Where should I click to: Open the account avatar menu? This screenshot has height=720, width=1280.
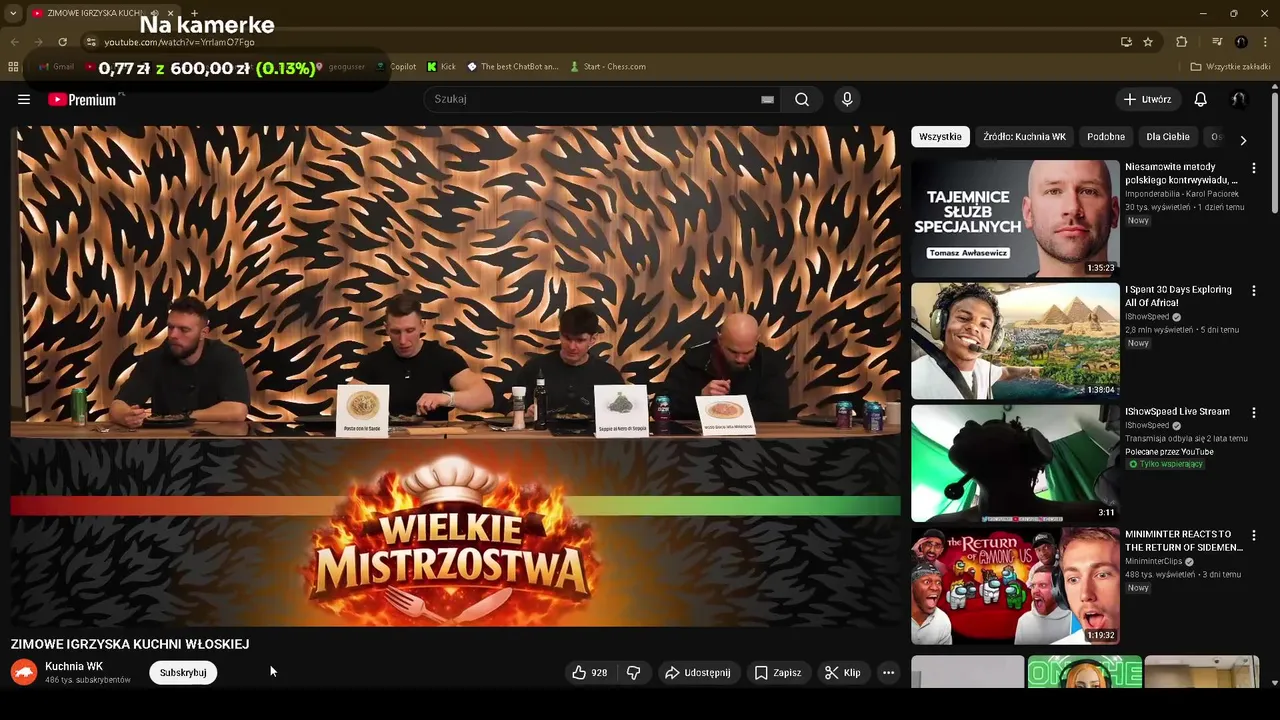(x=1238, y=99)
